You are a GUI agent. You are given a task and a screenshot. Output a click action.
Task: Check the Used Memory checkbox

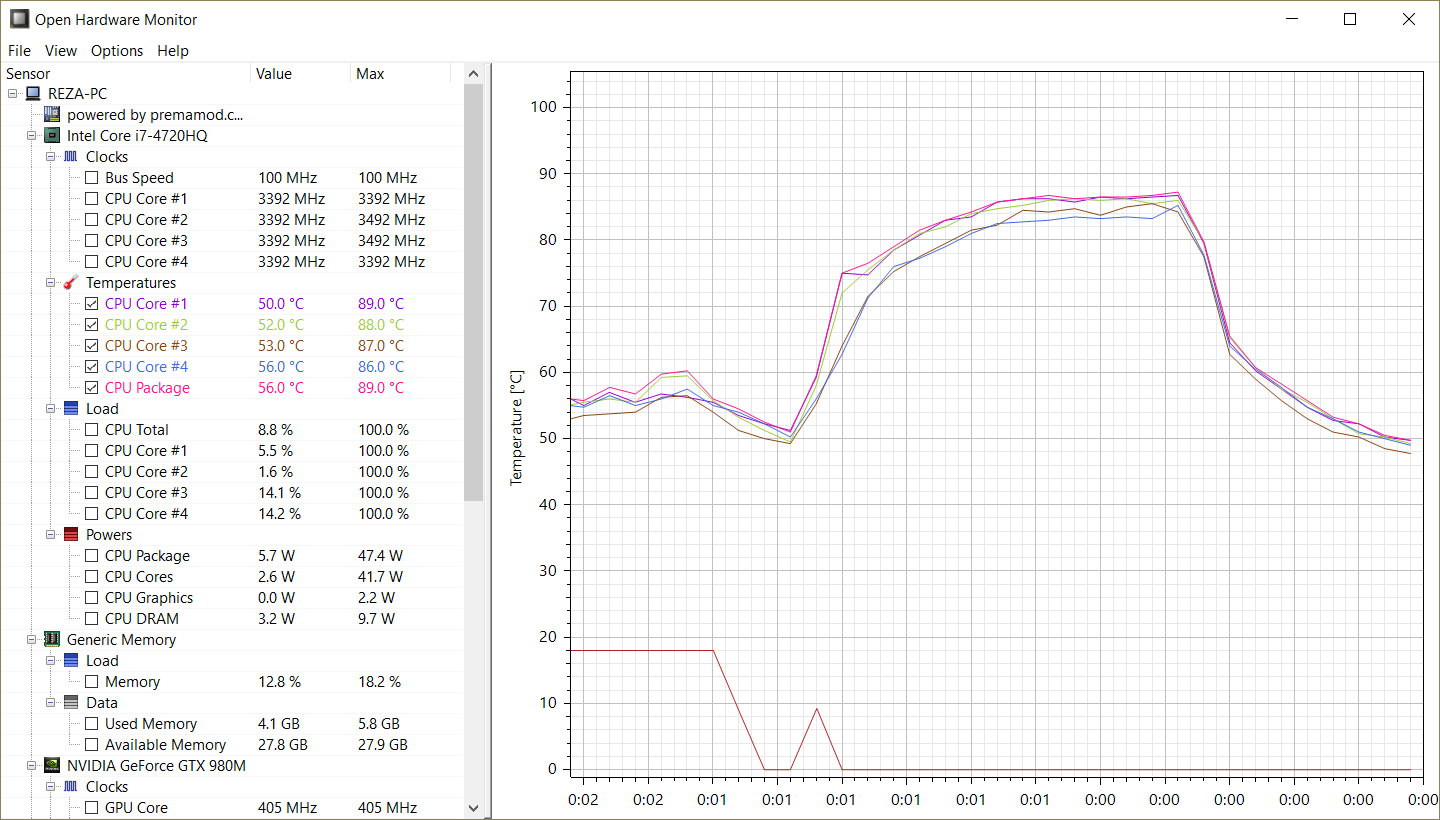92,723
